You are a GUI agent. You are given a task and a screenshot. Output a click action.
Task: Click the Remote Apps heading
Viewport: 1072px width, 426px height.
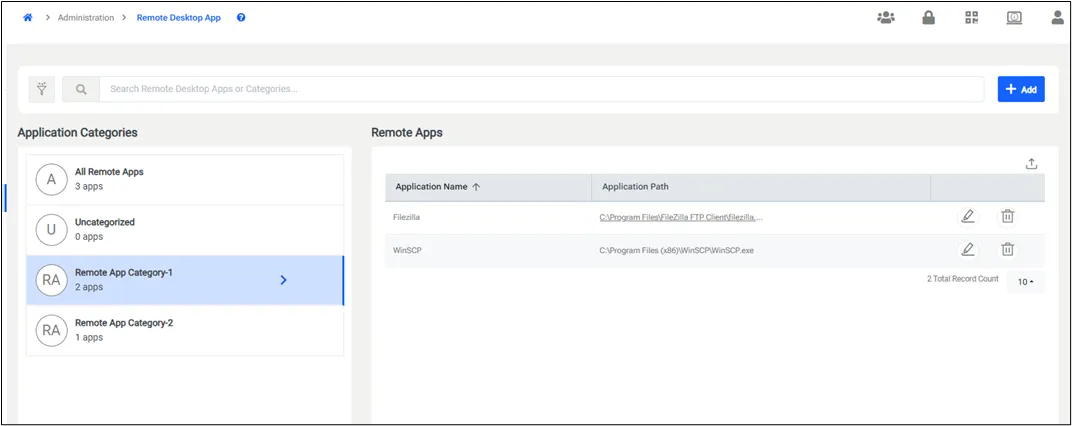[x=407, y=133]
